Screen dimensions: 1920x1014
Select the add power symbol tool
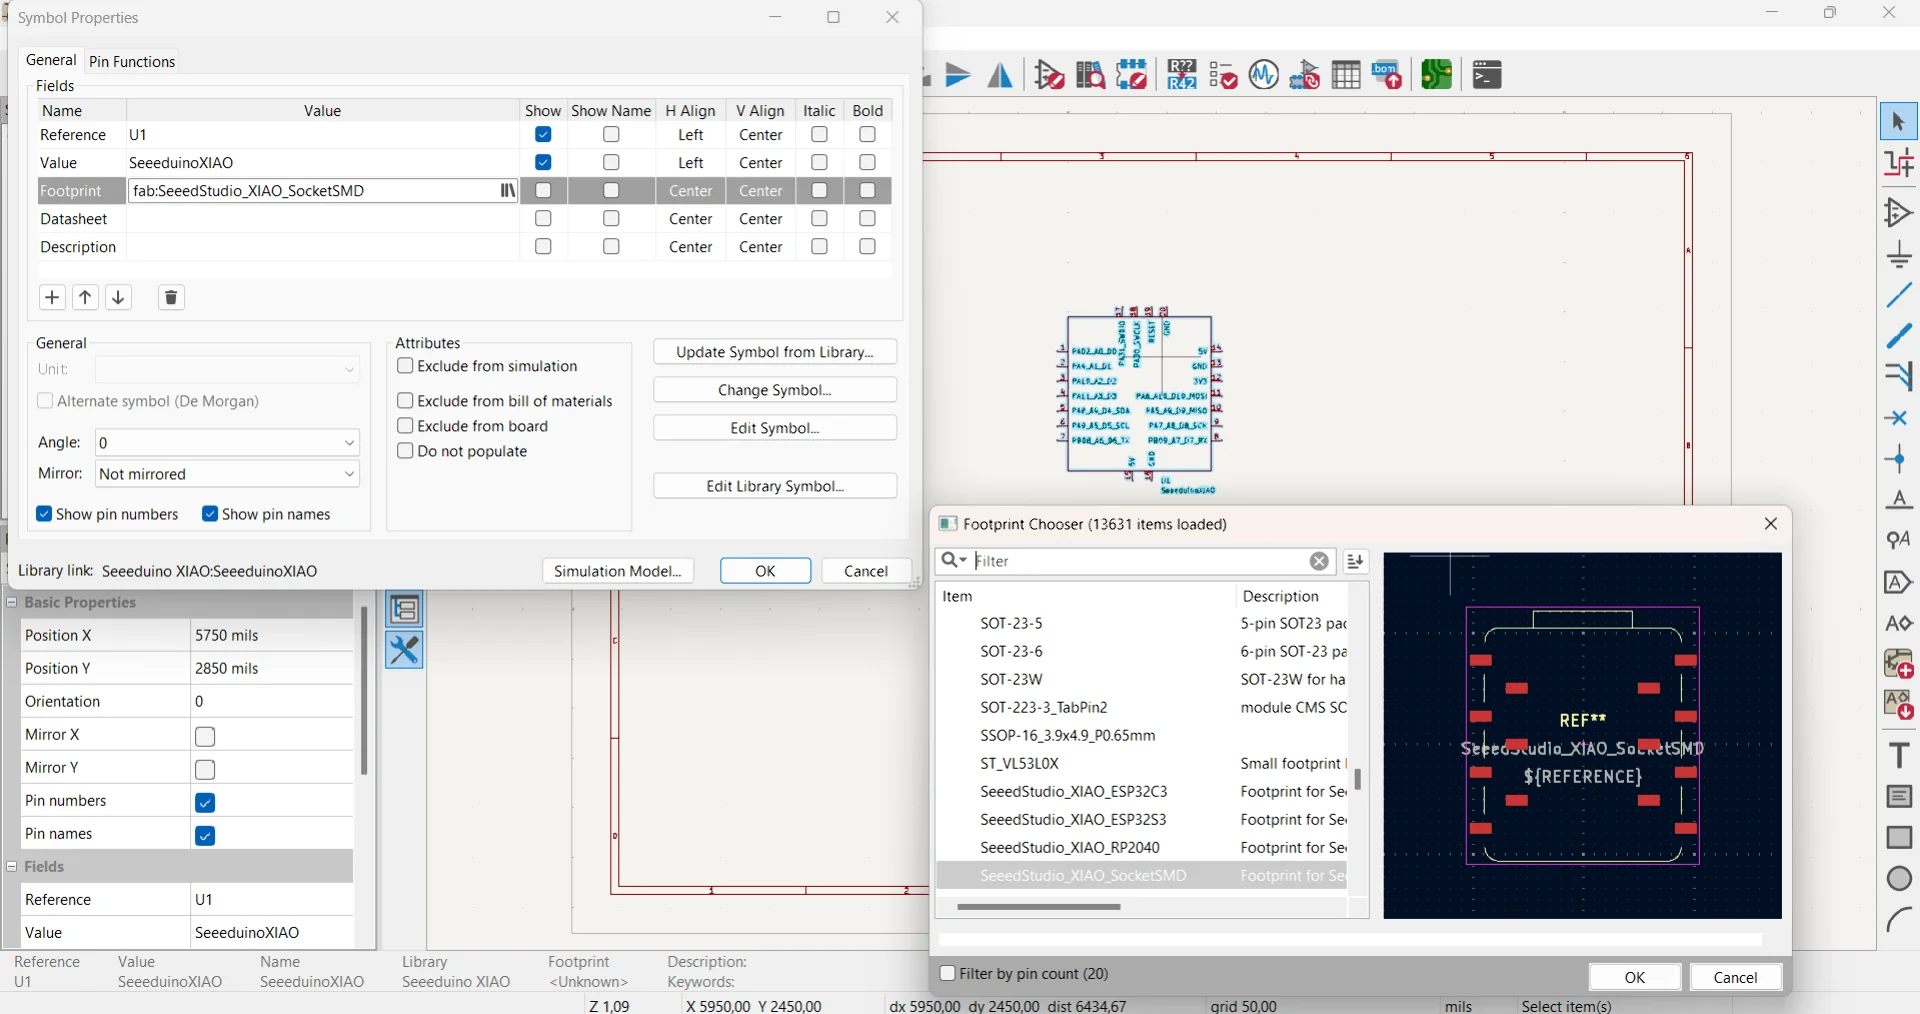tap(1898, 254)
